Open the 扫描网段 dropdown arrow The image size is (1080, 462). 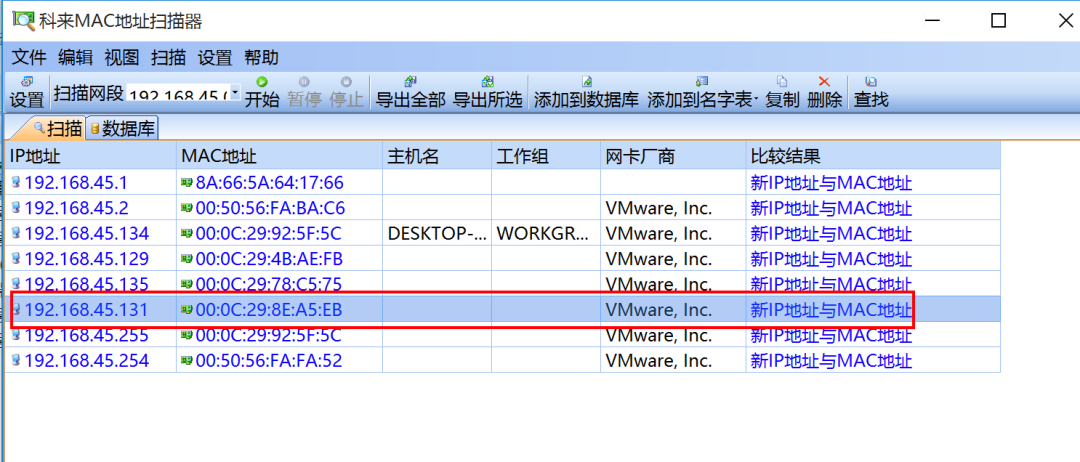(x=235, y=92)
